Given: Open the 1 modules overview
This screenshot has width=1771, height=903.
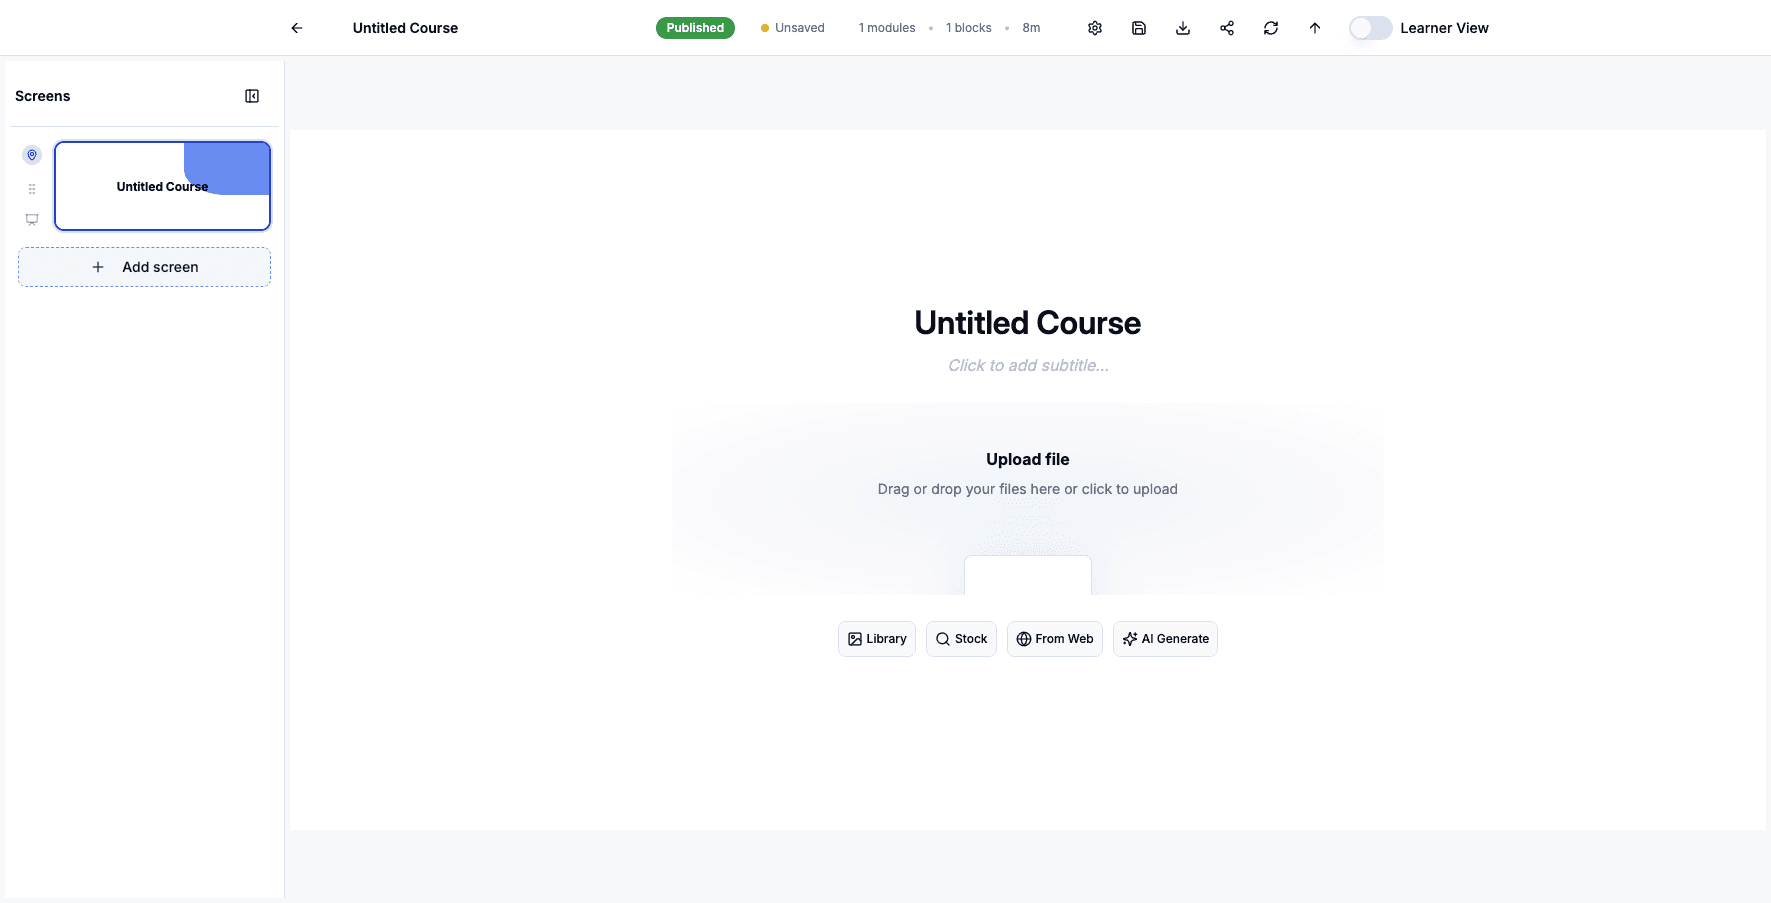Looking at the screenshot, I should 886,27.
